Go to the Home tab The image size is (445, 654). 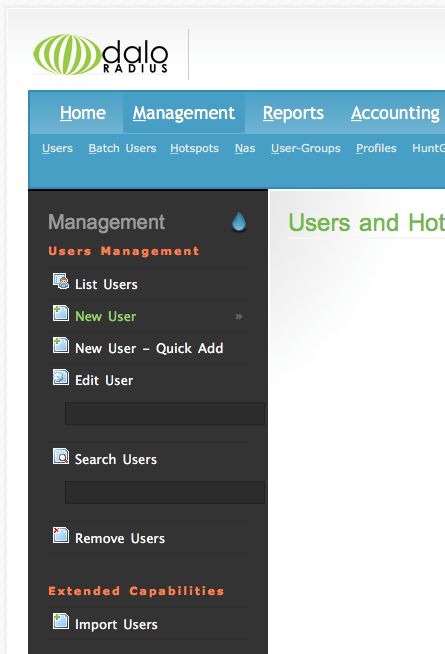coord(83,113)
